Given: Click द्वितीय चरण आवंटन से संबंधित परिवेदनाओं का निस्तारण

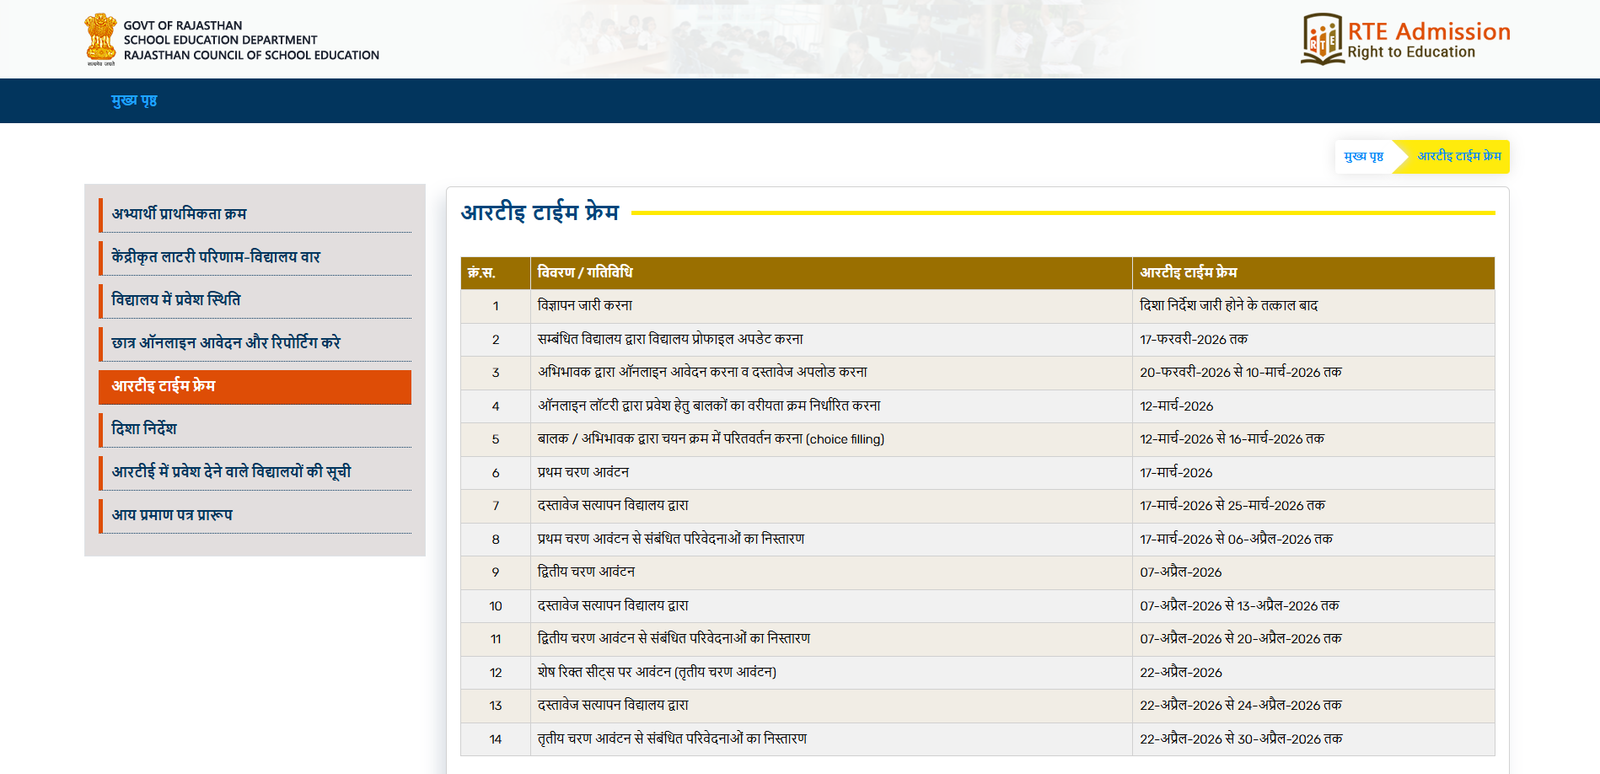Looking at the screenshot, I should click(674, 639).
